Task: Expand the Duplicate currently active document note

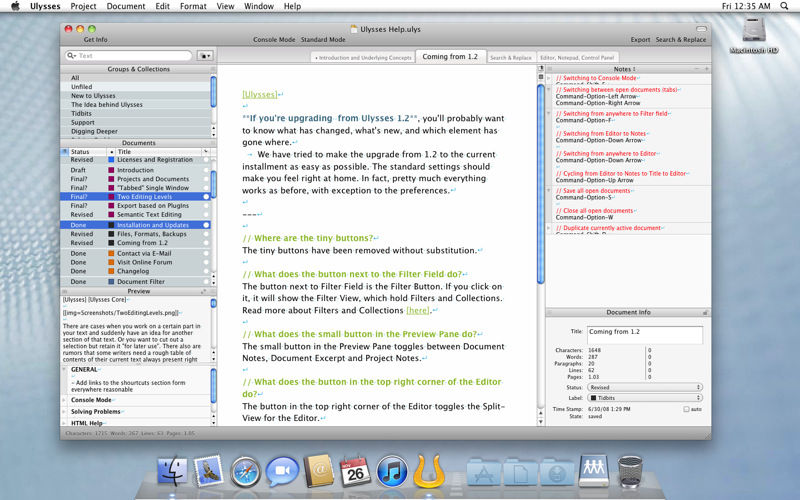Action: click(x=549, y=228)
